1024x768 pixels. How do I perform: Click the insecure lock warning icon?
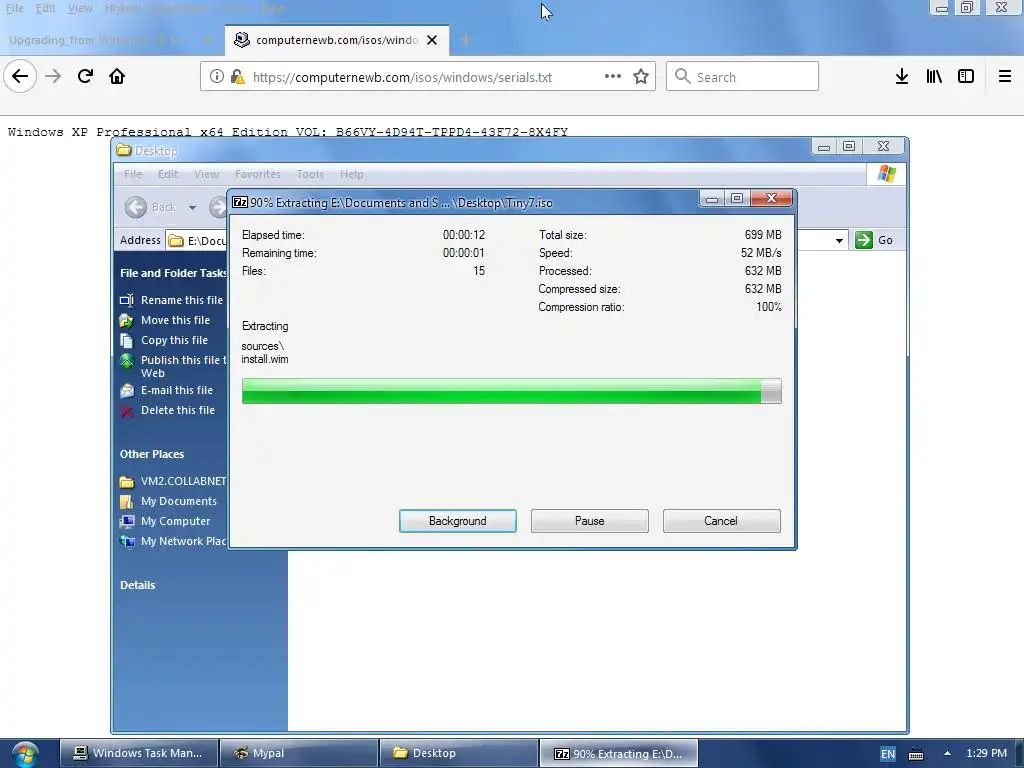click(x=238, y=77)
